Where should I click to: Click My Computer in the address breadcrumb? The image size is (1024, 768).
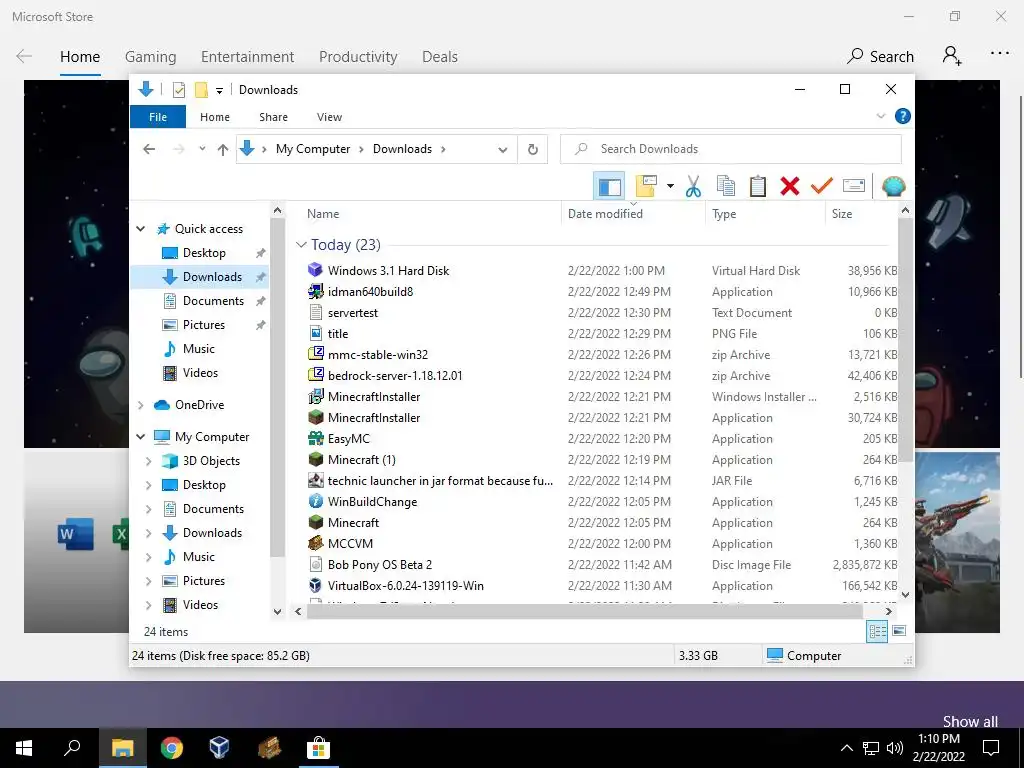pyautogui.click(x=313, y=149)
